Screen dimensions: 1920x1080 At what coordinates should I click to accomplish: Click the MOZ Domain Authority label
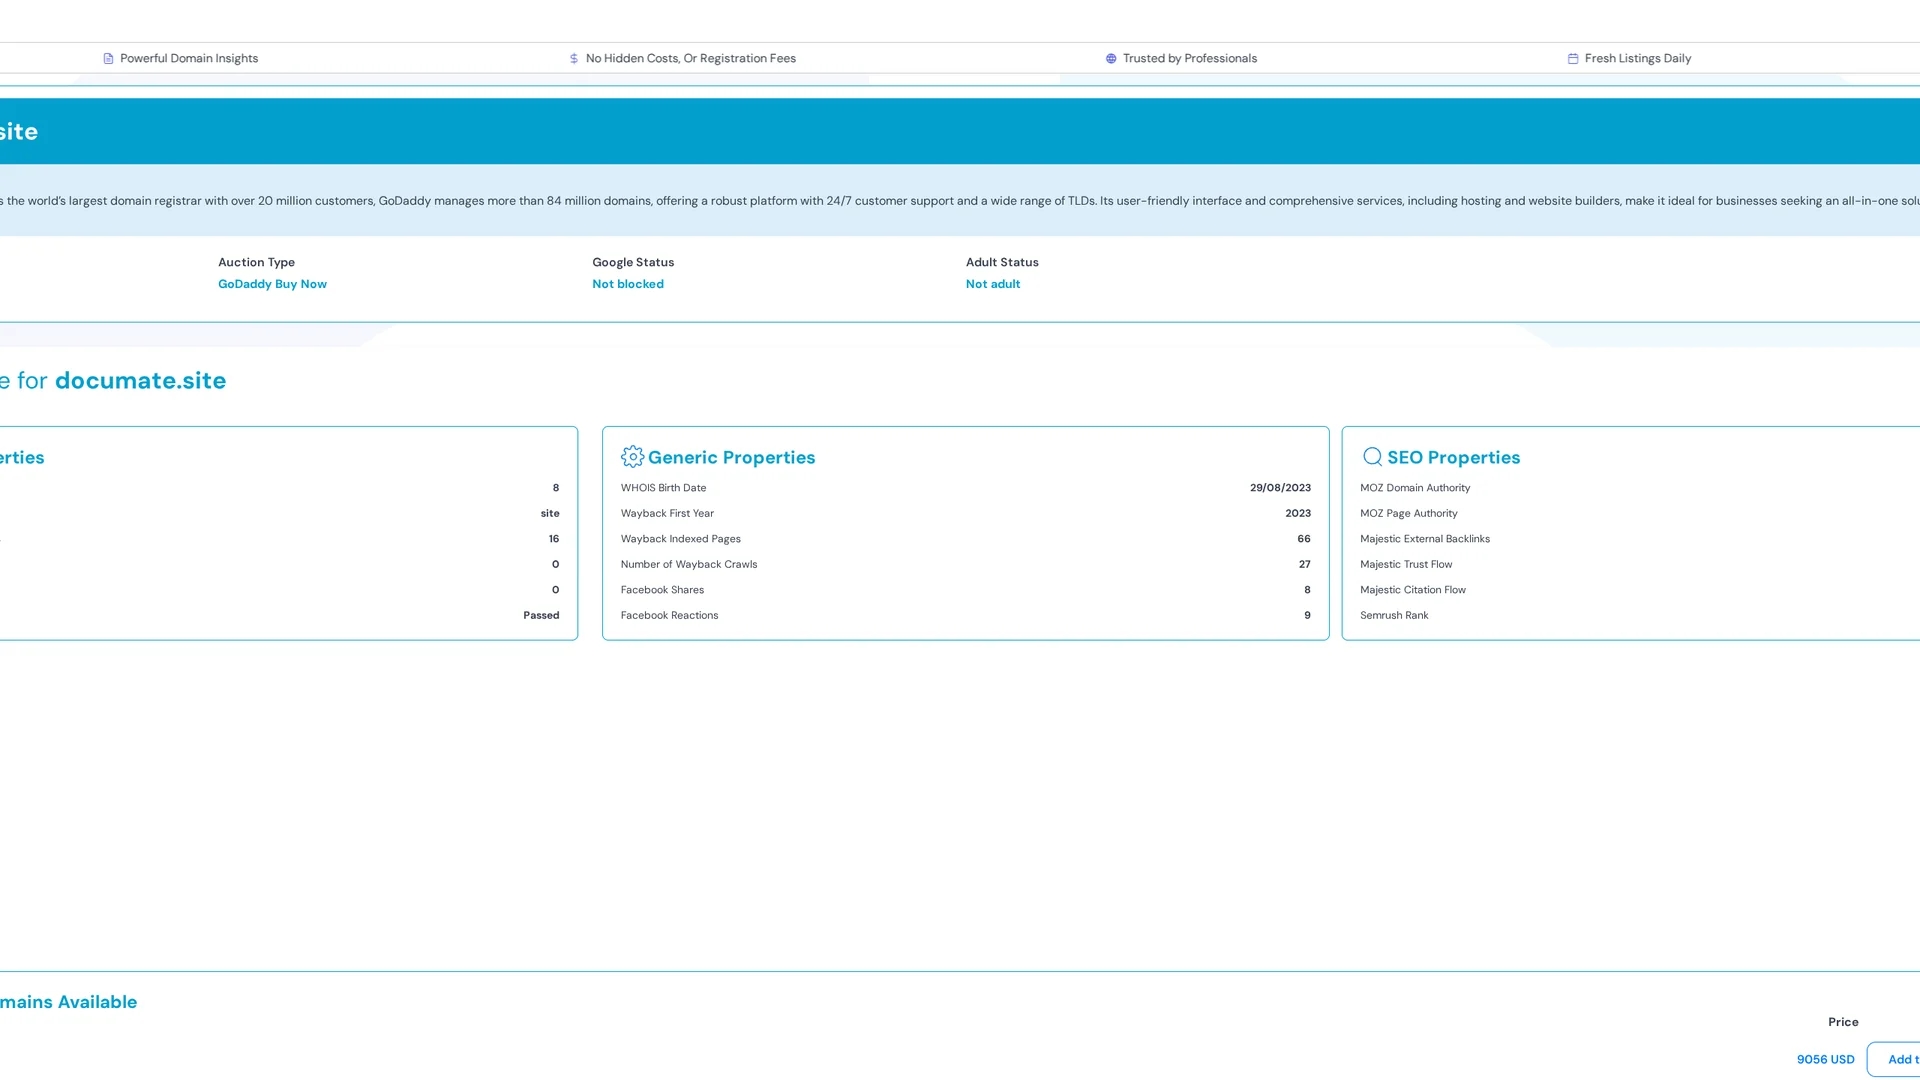click(x=1415, y=488)
